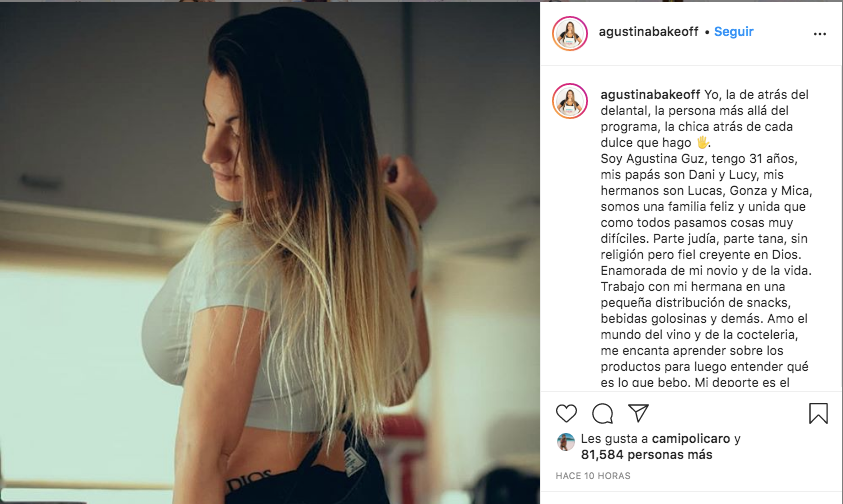Save the post with the bookmark icon
Viewport: 843px width, 504px height.
coord(818,414)
